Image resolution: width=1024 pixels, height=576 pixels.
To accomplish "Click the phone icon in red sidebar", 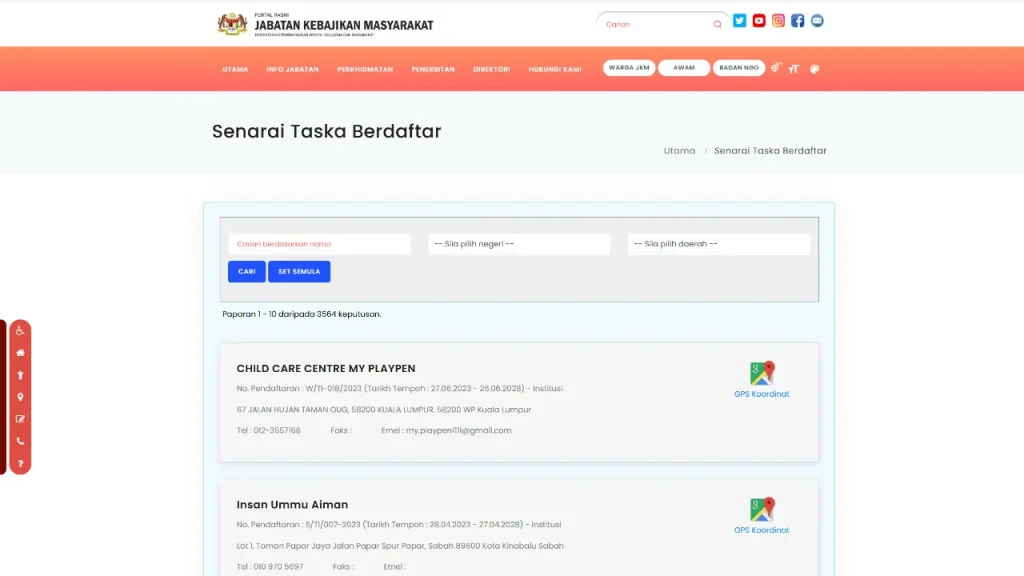I will click(x=20, y=441).
